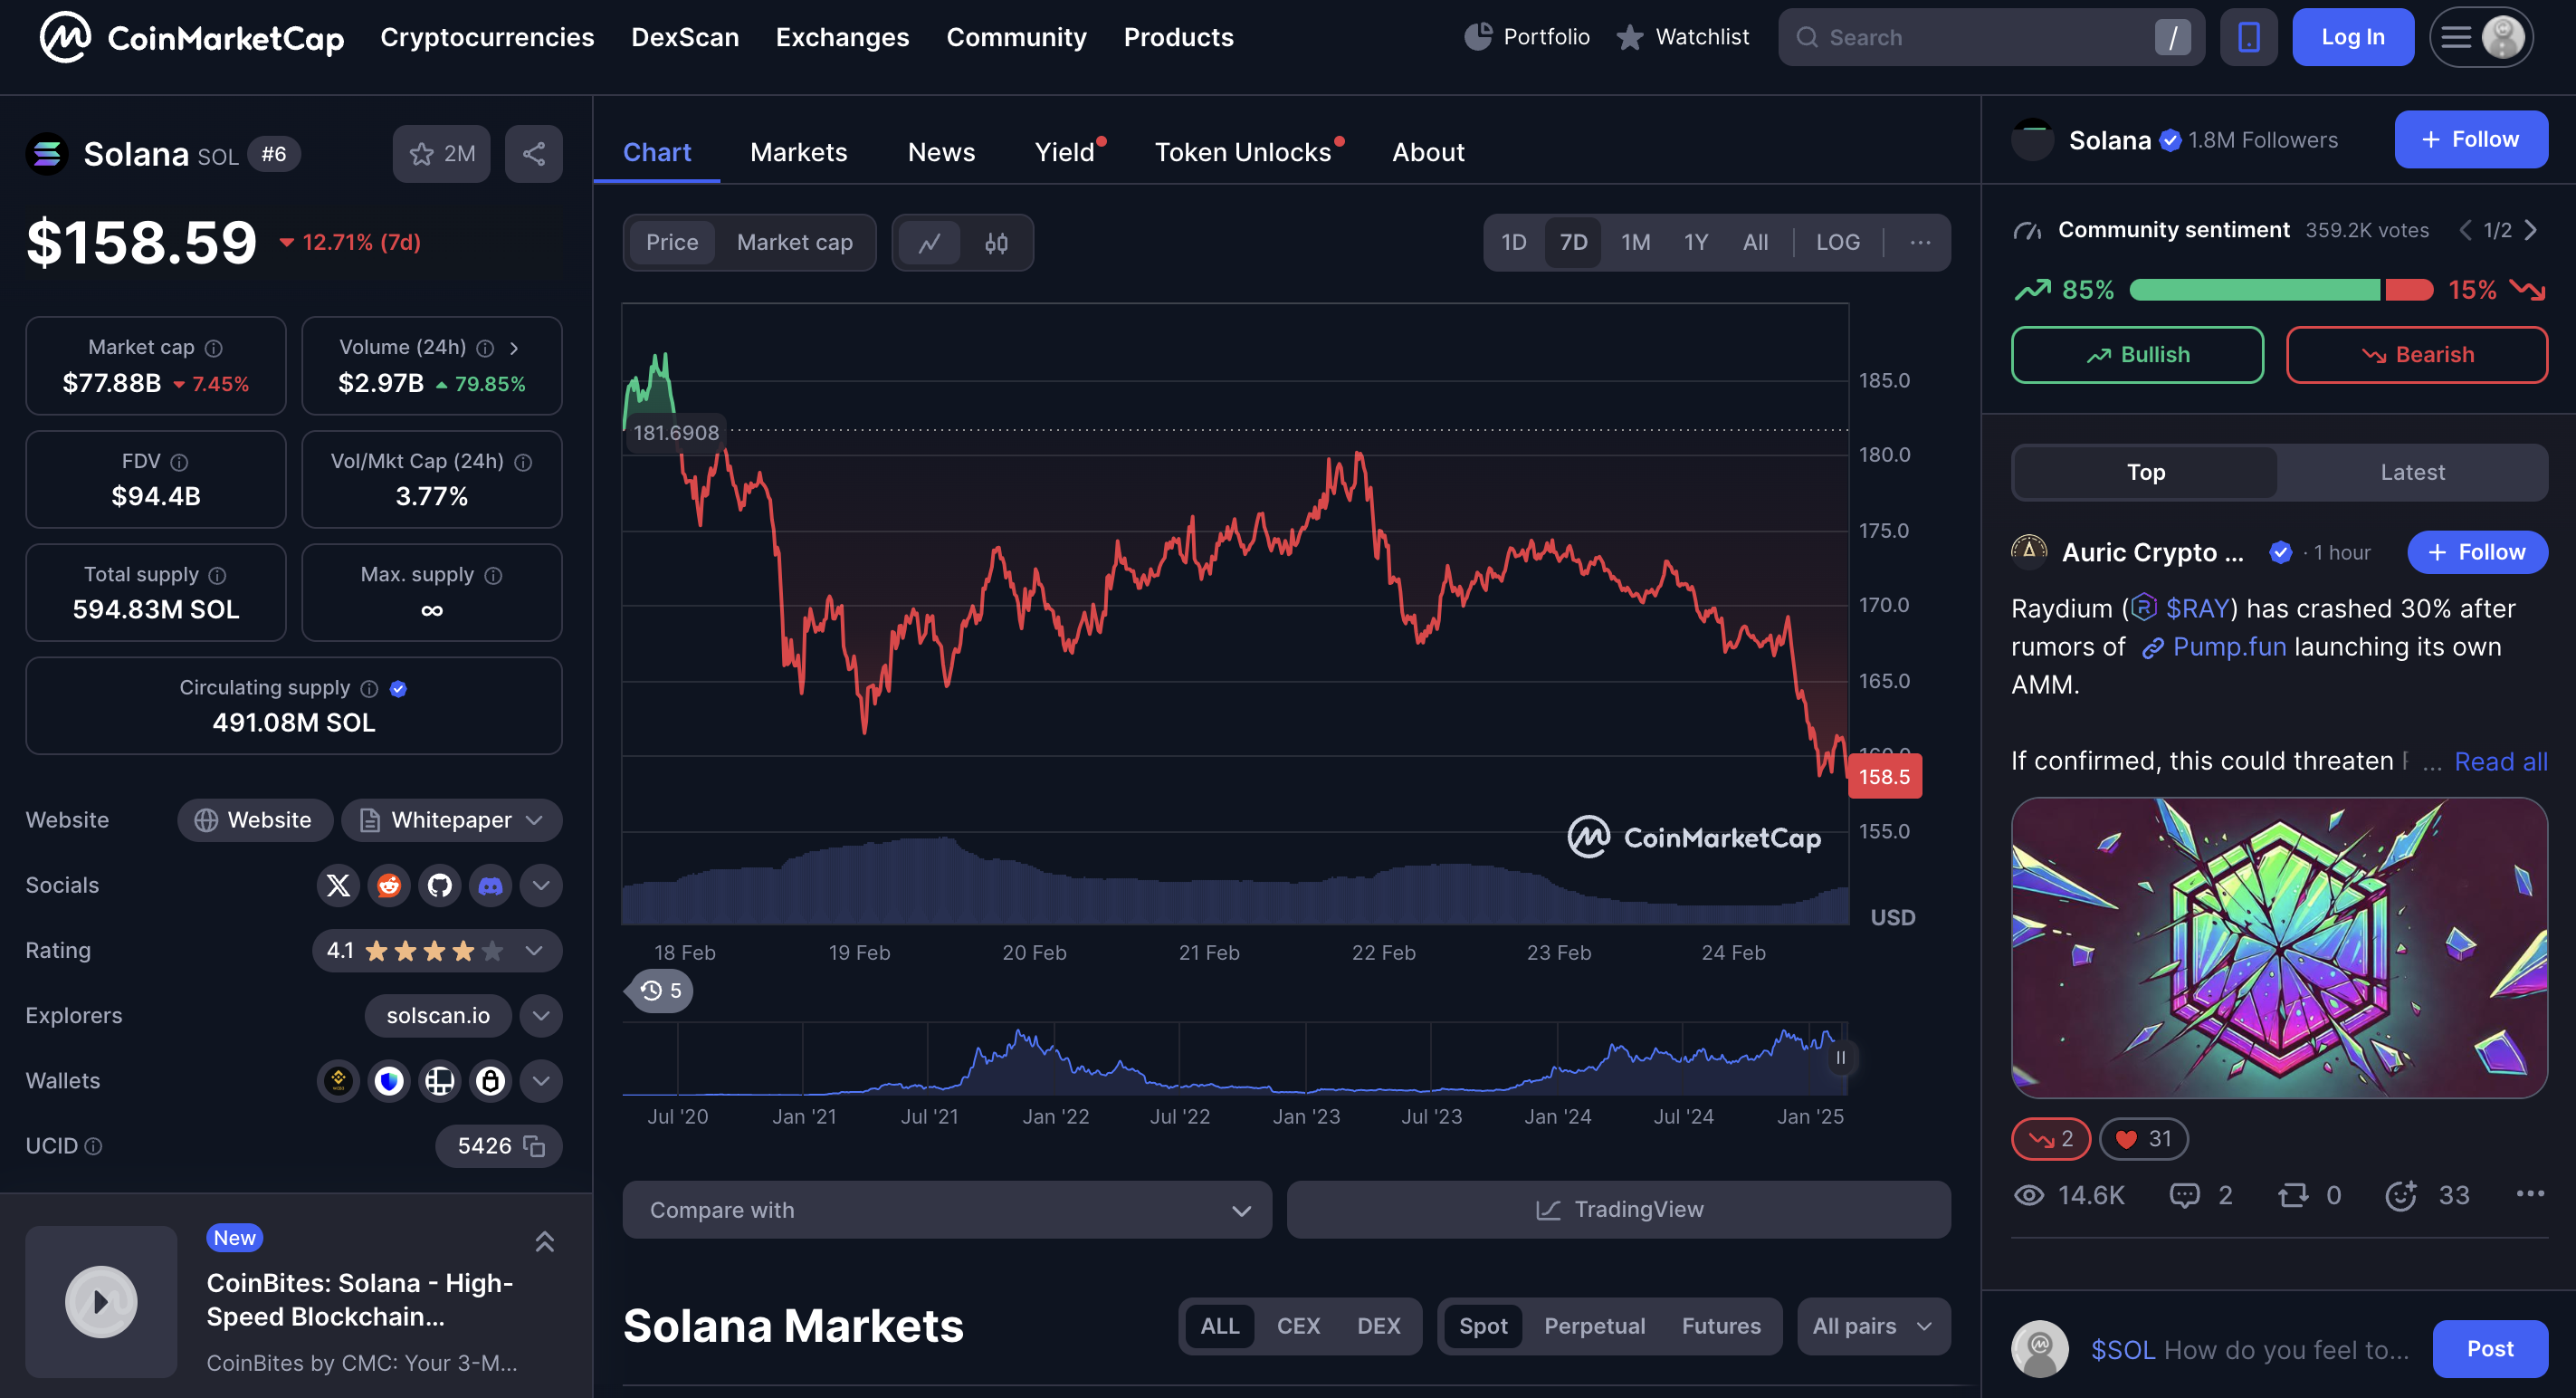
Task: Select CEX markets filter
Action: 1298,1327
